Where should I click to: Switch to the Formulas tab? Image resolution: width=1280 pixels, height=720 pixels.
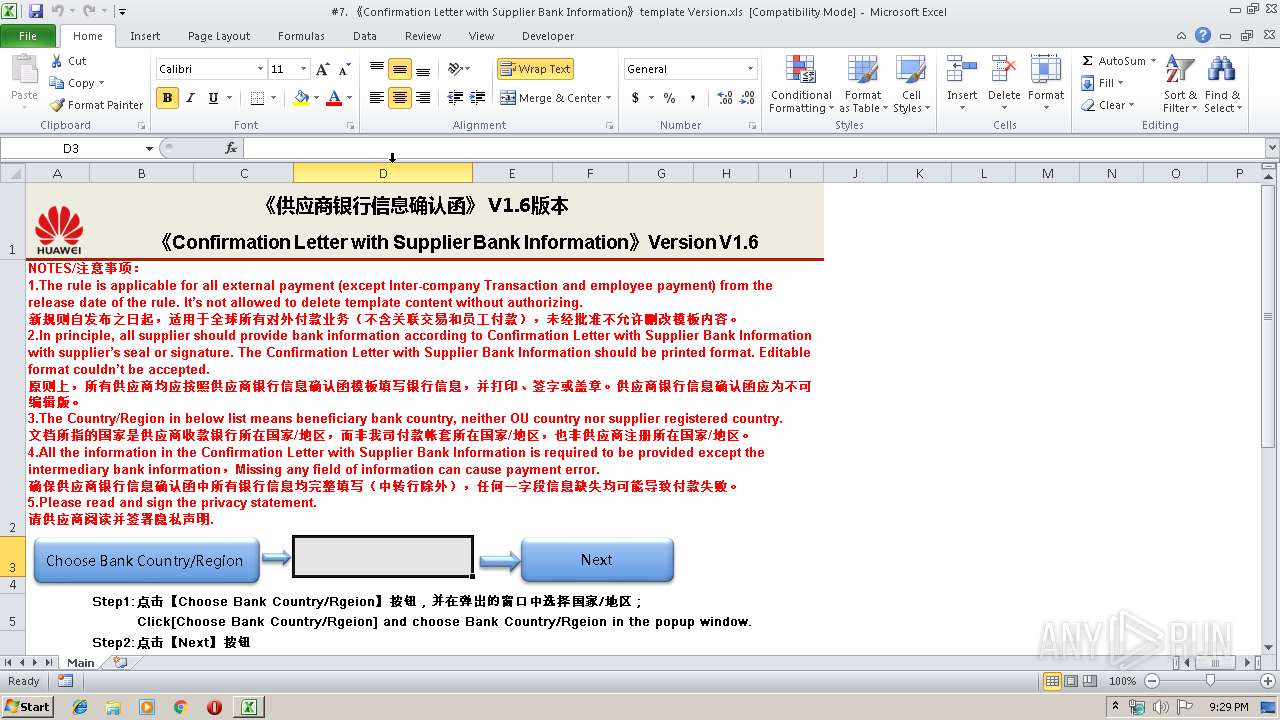pos(301,36)
